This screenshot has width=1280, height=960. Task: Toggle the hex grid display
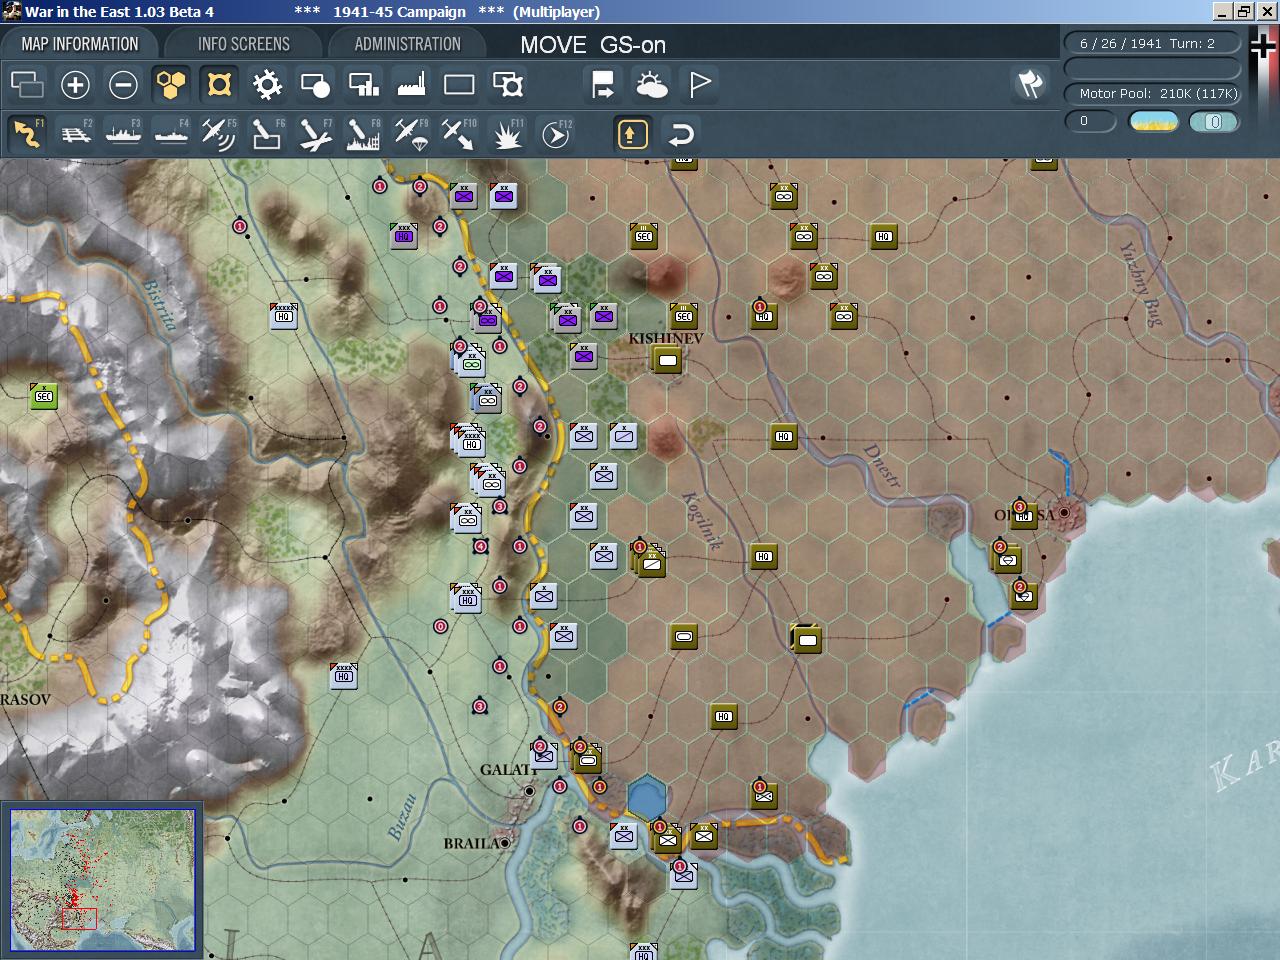point(171,85)
